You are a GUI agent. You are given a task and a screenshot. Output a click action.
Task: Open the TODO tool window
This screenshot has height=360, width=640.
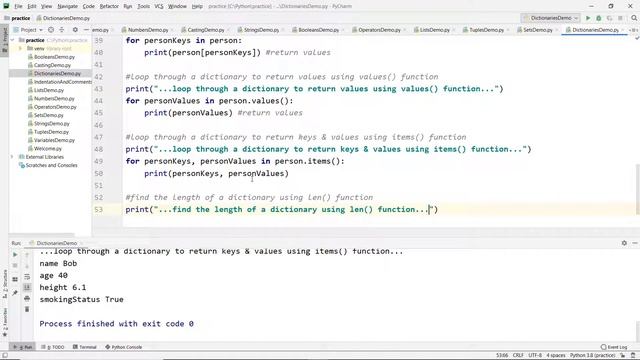53,347
